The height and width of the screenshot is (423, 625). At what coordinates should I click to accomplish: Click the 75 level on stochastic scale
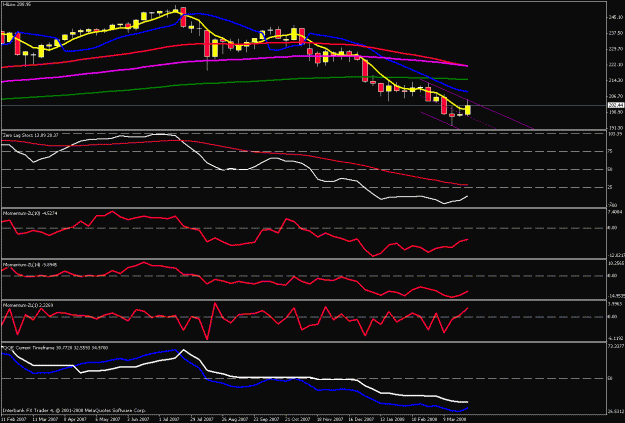click(x=611, y=151)
